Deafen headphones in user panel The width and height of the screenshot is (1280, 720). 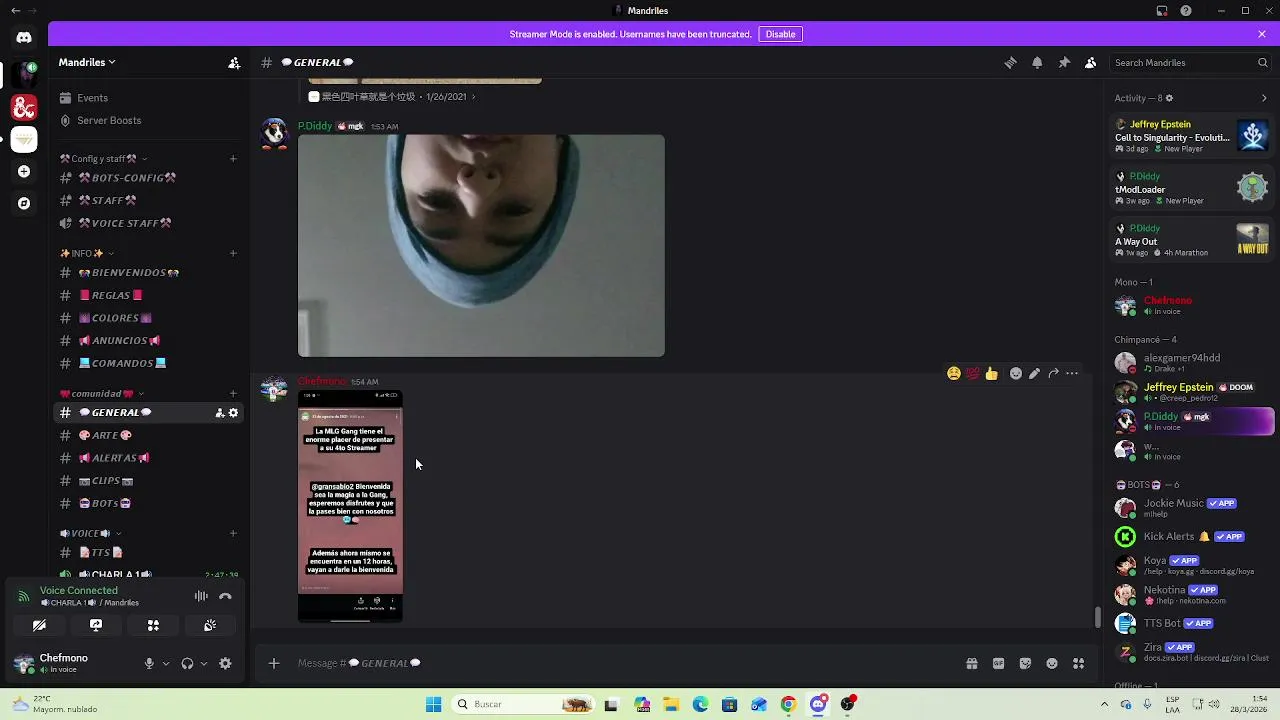187,663
